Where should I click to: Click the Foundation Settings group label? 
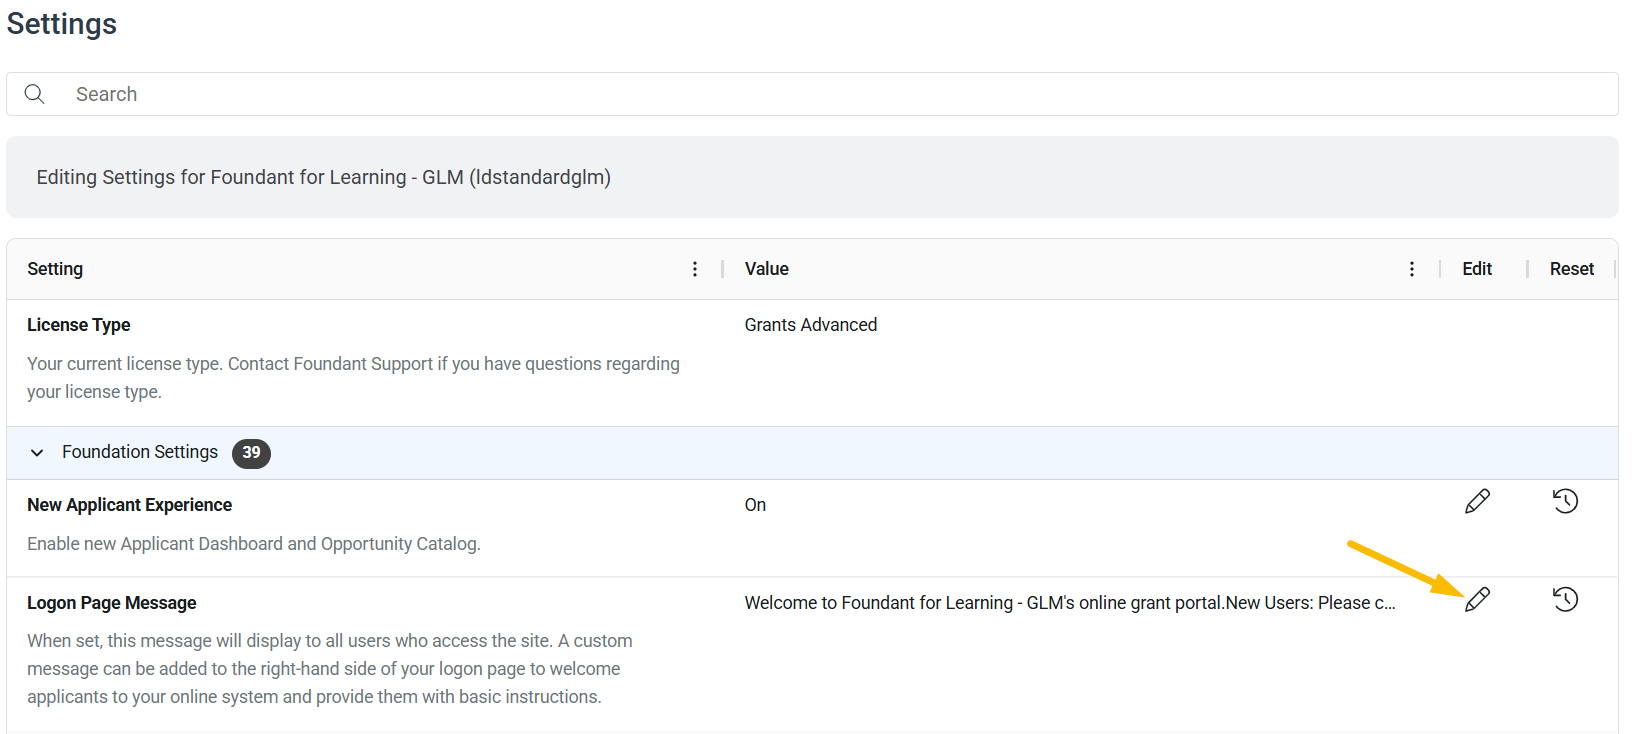140,452
